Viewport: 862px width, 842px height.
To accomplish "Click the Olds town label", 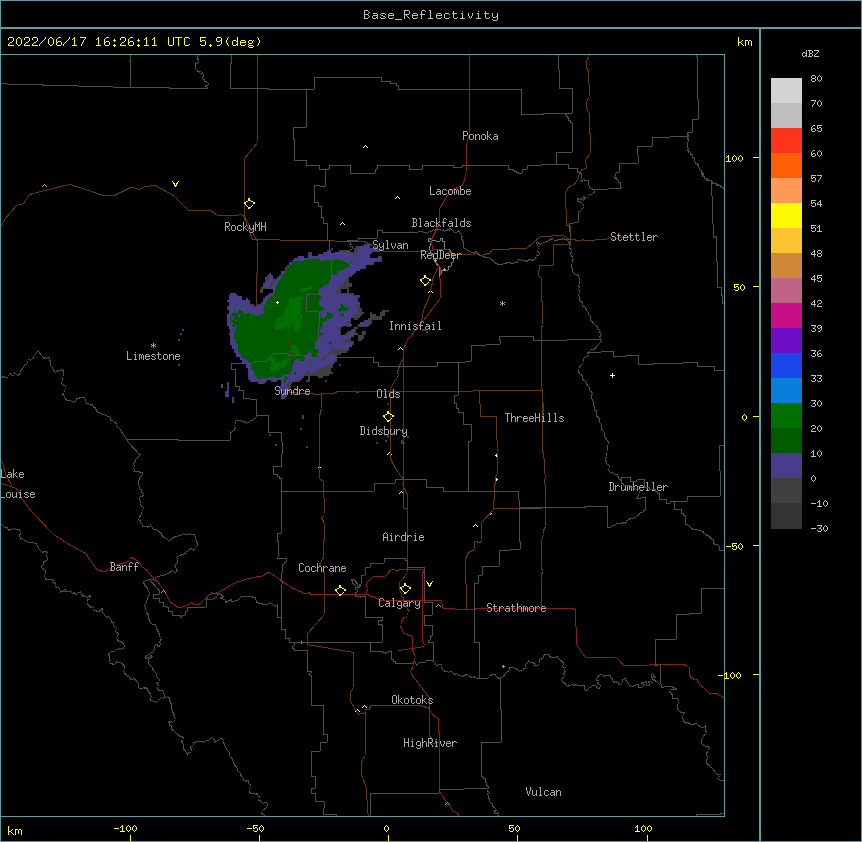I will (x=388, y=394).
